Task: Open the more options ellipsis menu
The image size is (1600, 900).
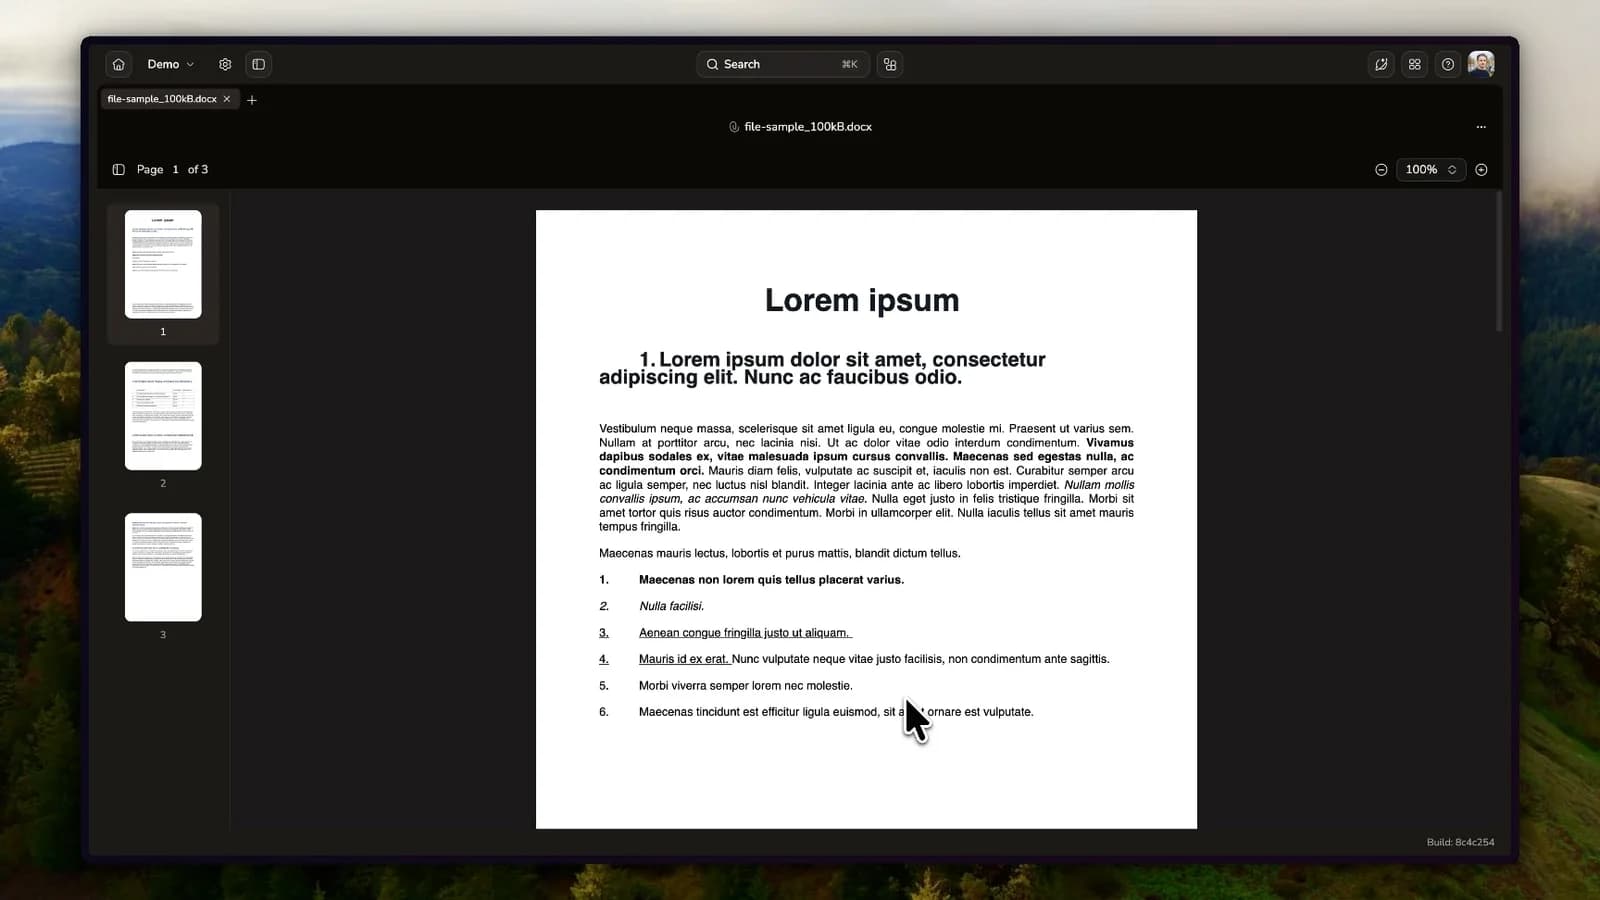Action: click(1481, 127)
